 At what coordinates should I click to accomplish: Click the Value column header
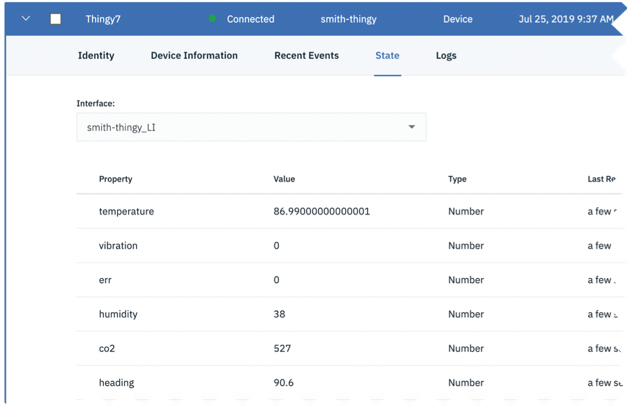284,179
